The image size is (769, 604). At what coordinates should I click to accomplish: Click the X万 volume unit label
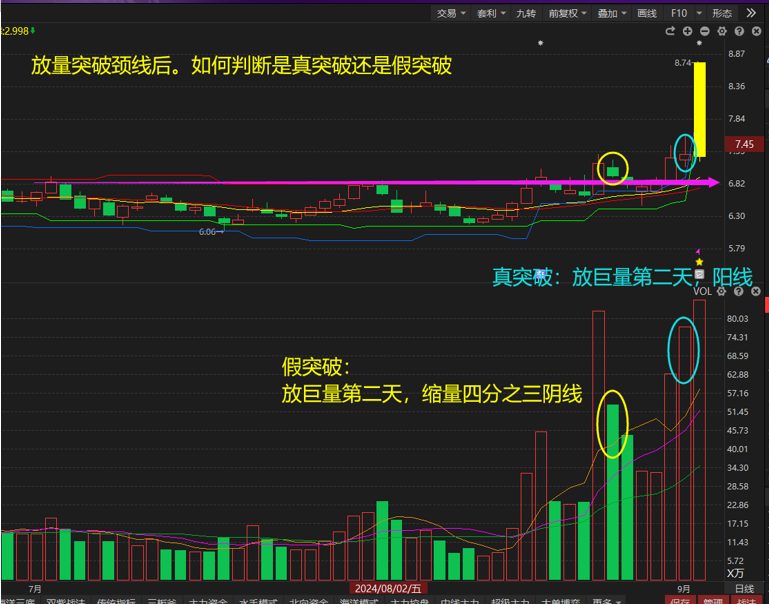(735, 573)
